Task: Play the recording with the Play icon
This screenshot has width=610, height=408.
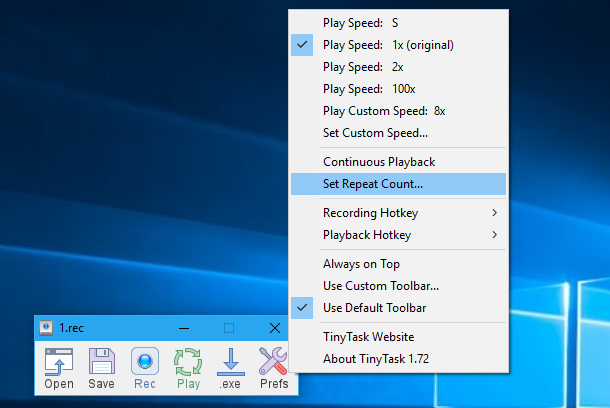Action: click(188, 368)
